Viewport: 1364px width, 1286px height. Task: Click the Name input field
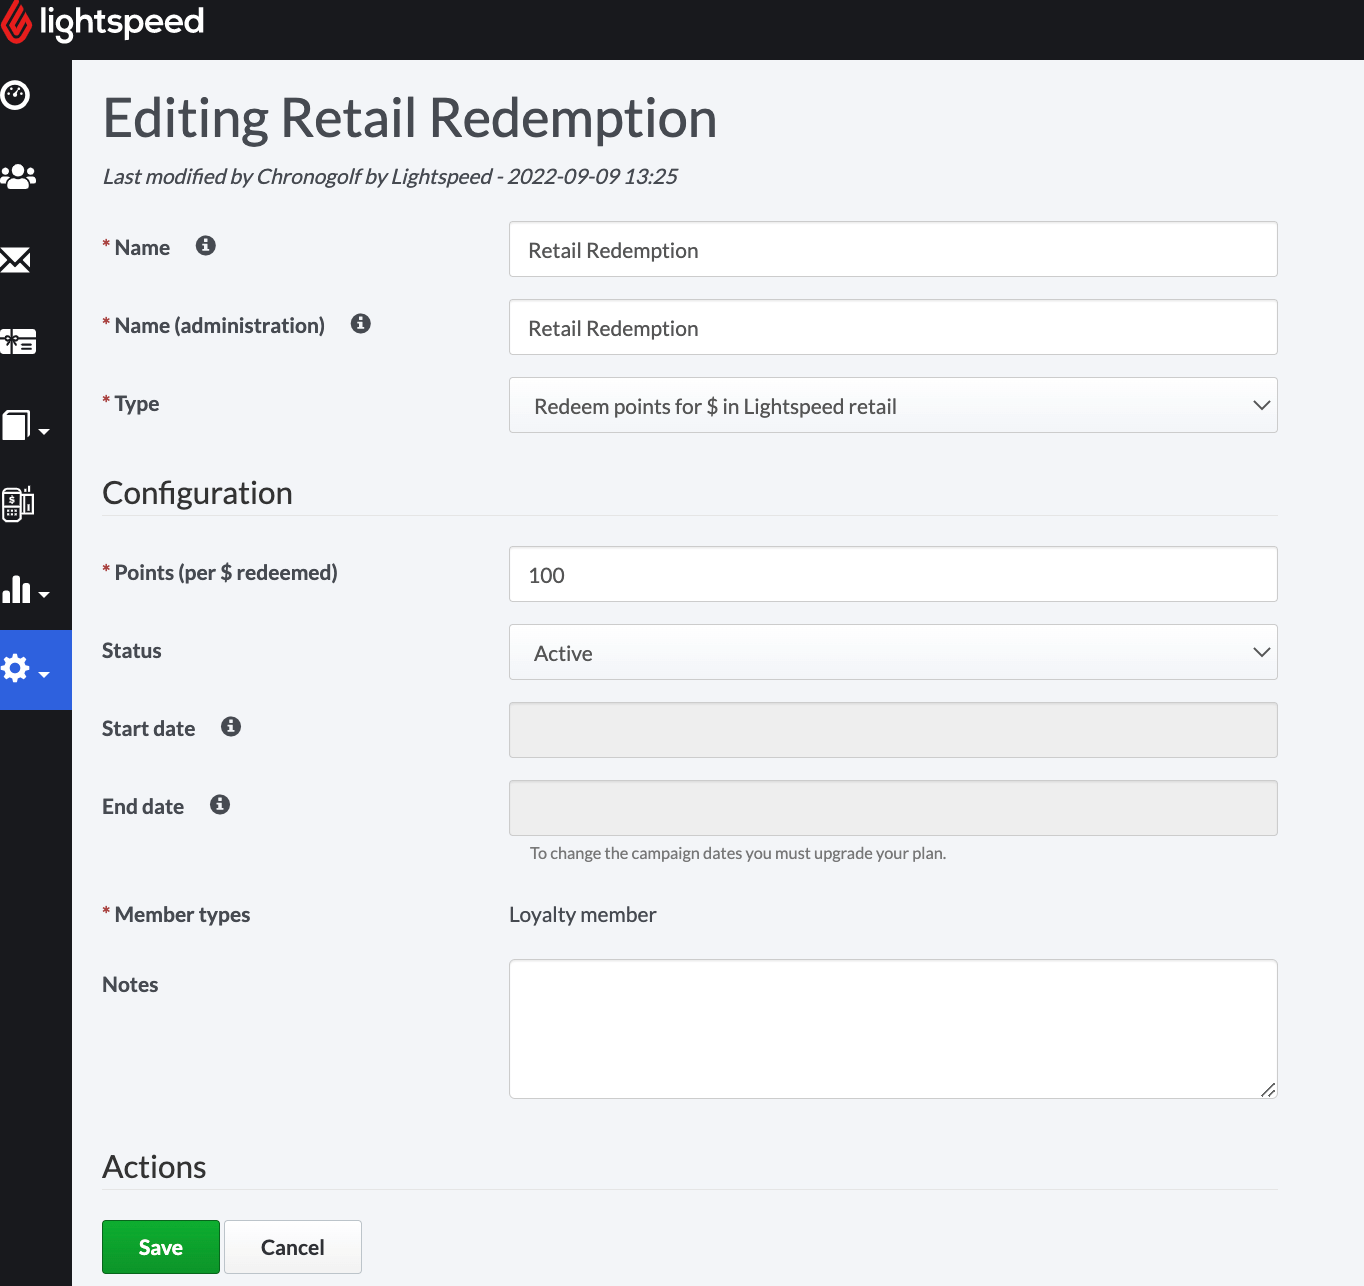pos(893,249)
